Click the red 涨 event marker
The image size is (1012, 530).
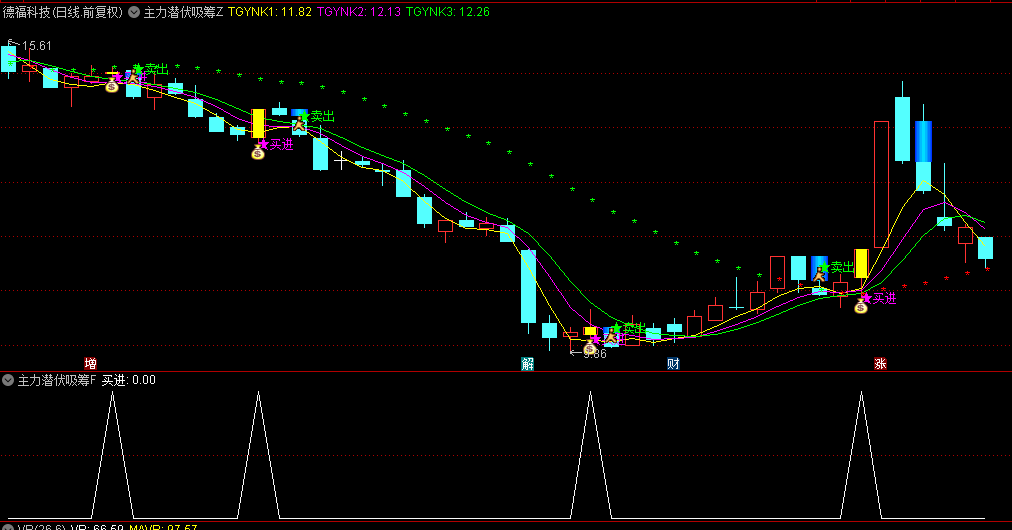880,364
